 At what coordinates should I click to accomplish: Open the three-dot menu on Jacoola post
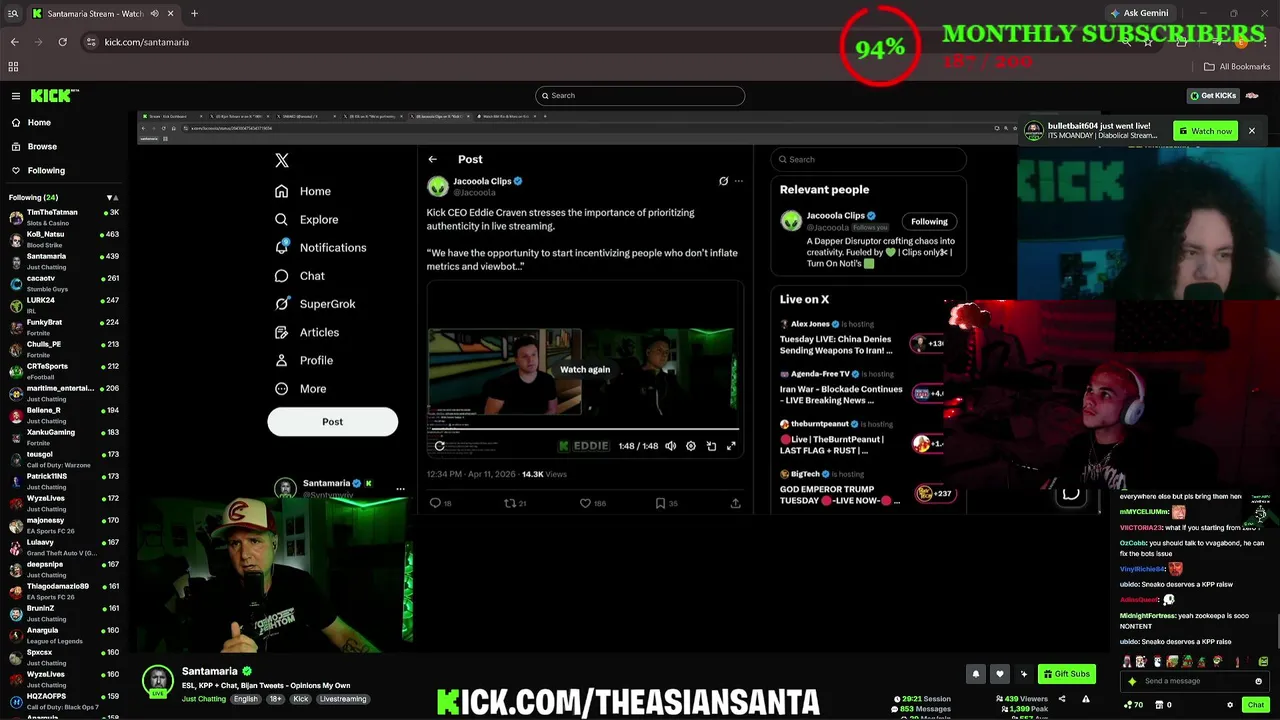pyautogui.click(x=739, y=181)
